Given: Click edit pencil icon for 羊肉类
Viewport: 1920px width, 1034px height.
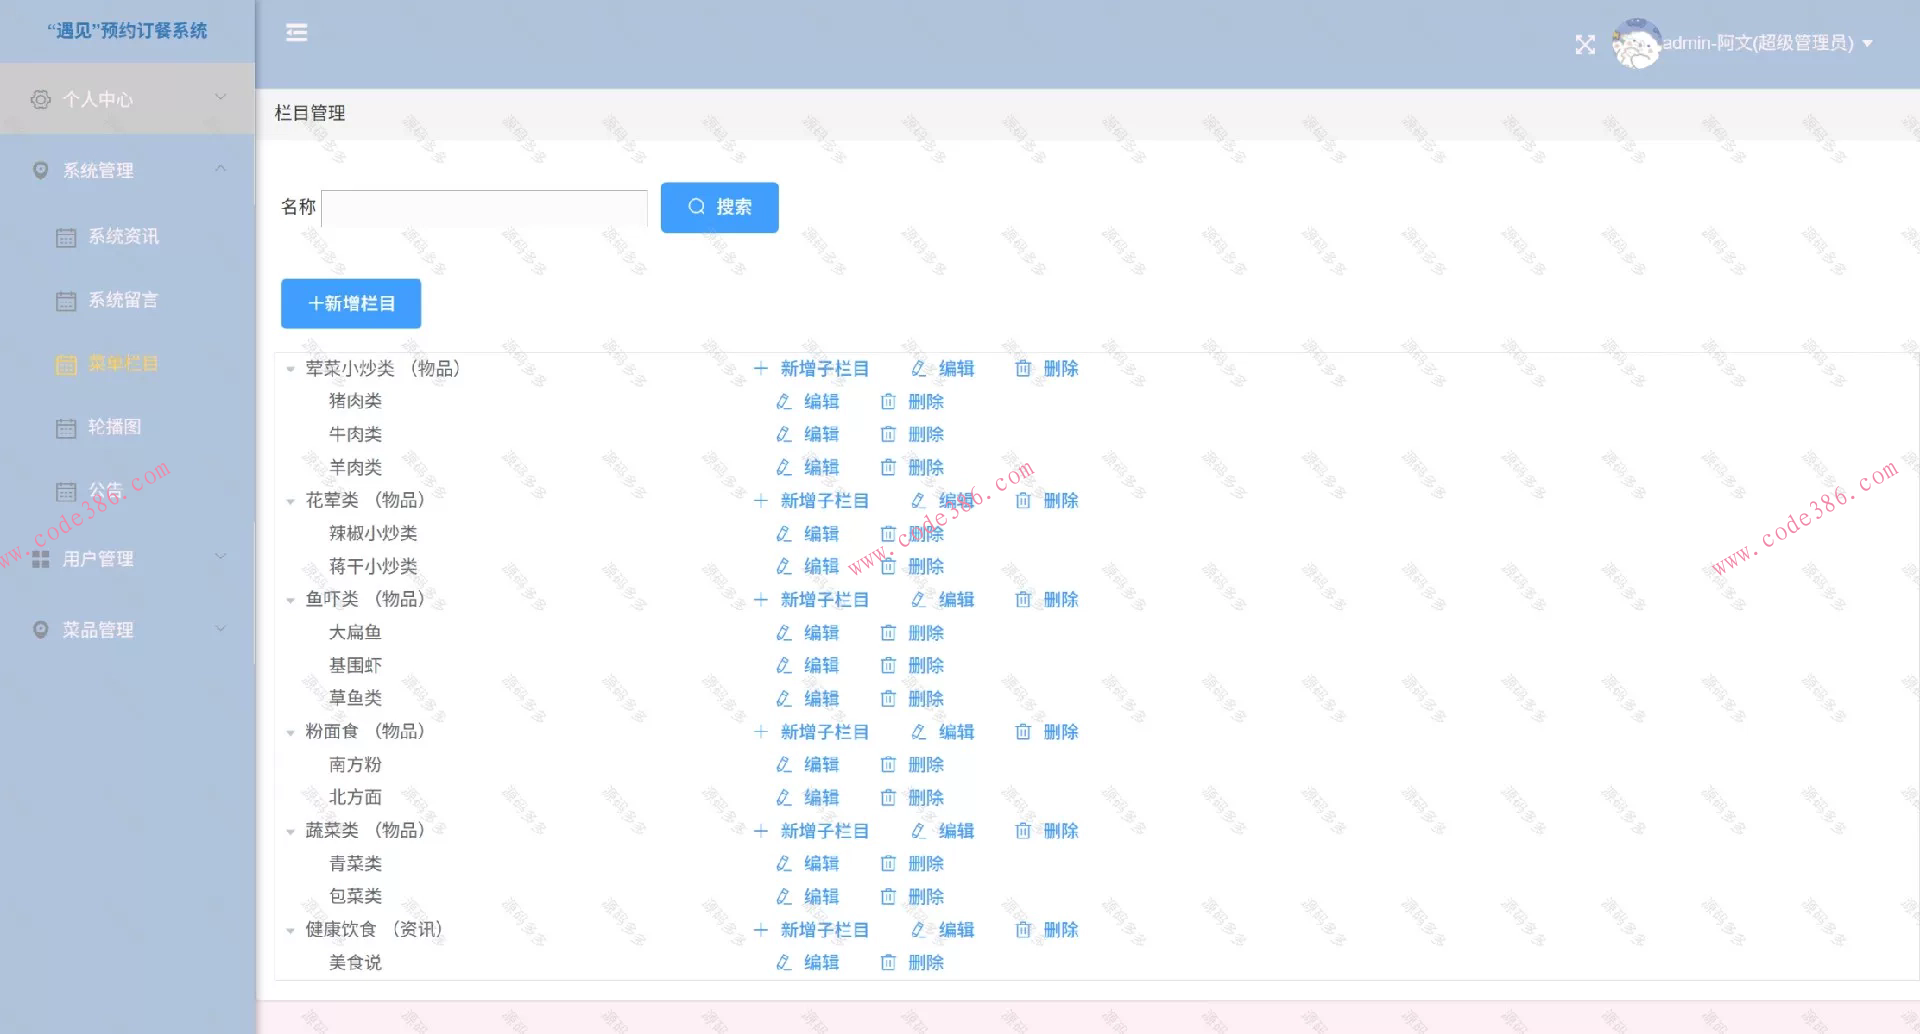Looking at the screenshot, I should (784, 468).
